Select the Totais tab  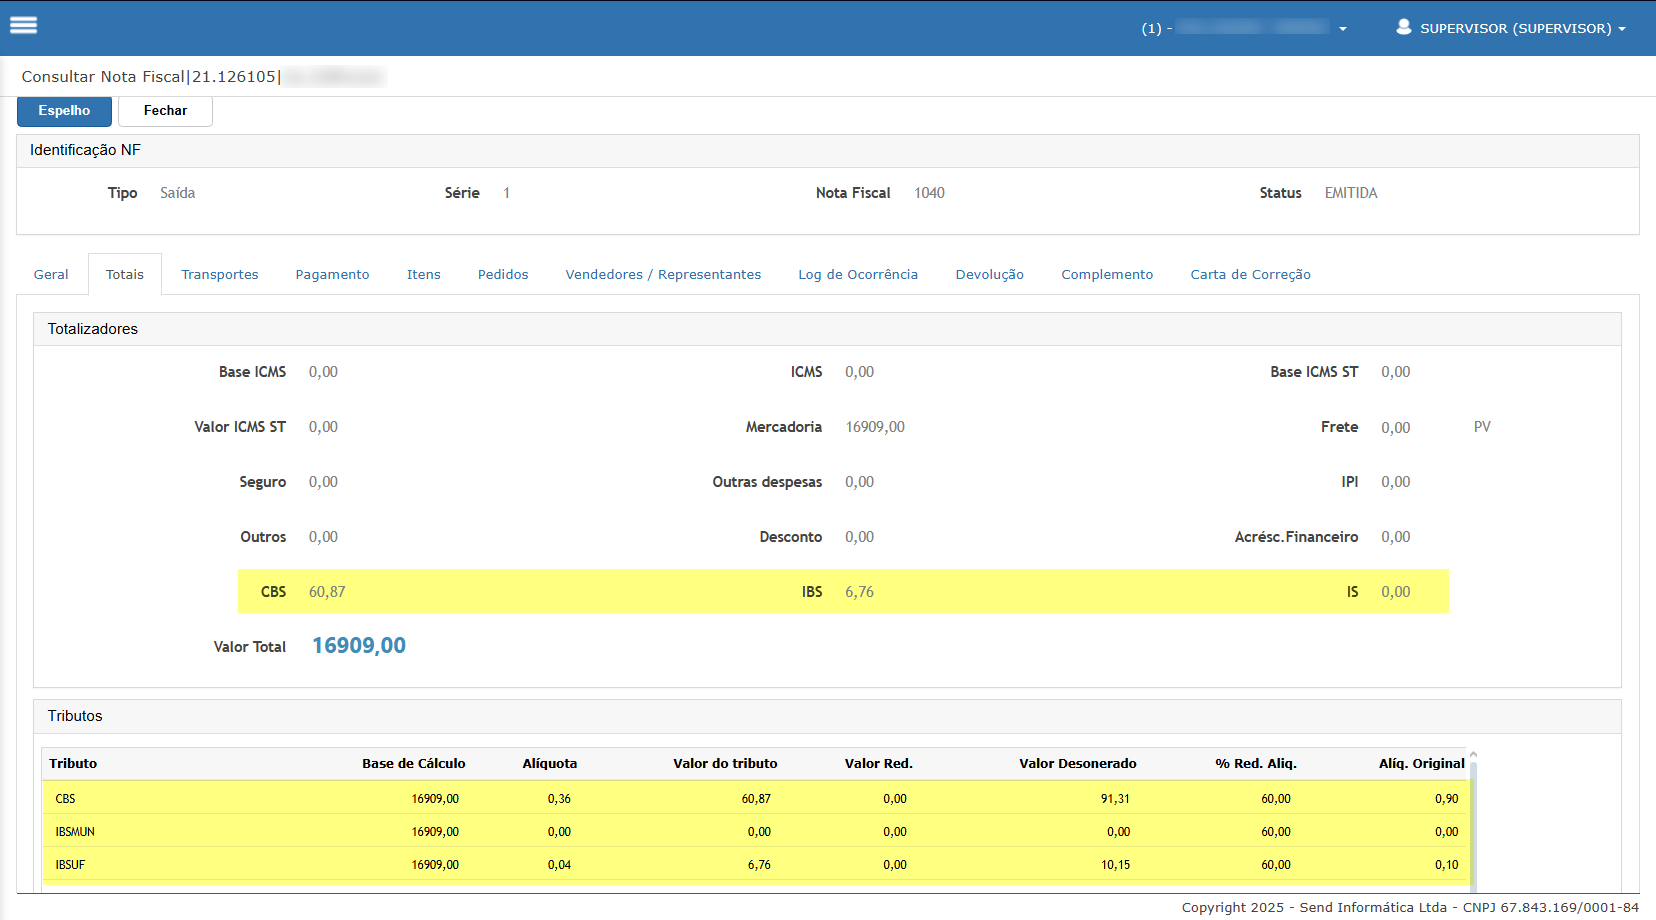coord(125,275)
